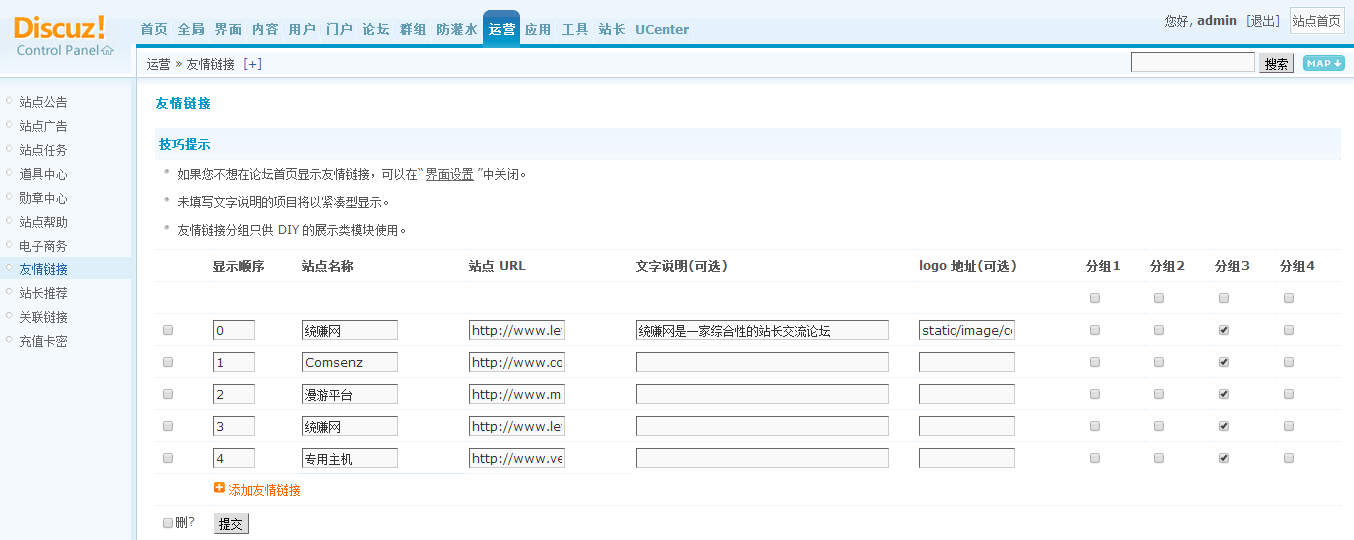Open the 运营 top navigation tab
The image size is (1354, 540).
[501, 29]
